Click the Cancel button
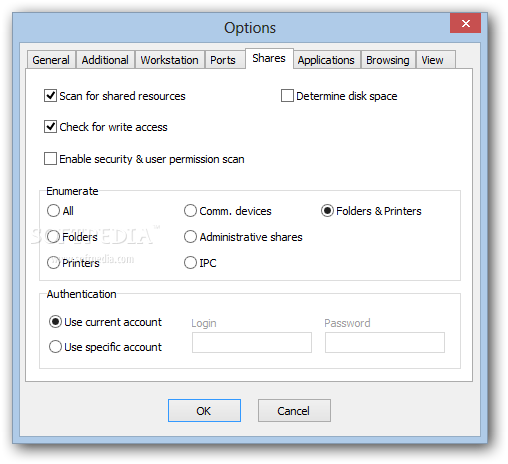This screenshot has height=464, width=508. 294,411
